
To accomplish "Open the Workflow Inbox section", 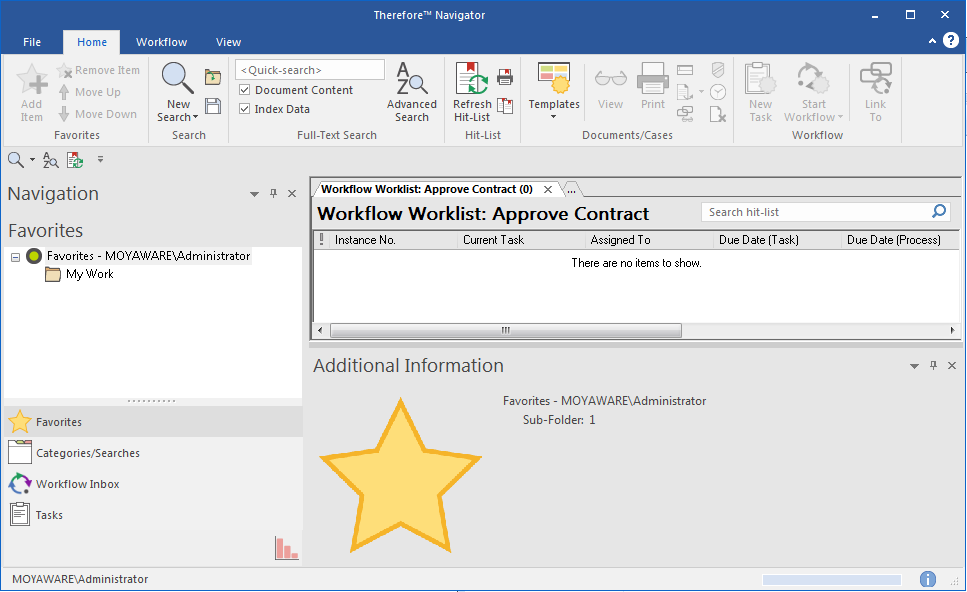I will [x=75, y=483].
